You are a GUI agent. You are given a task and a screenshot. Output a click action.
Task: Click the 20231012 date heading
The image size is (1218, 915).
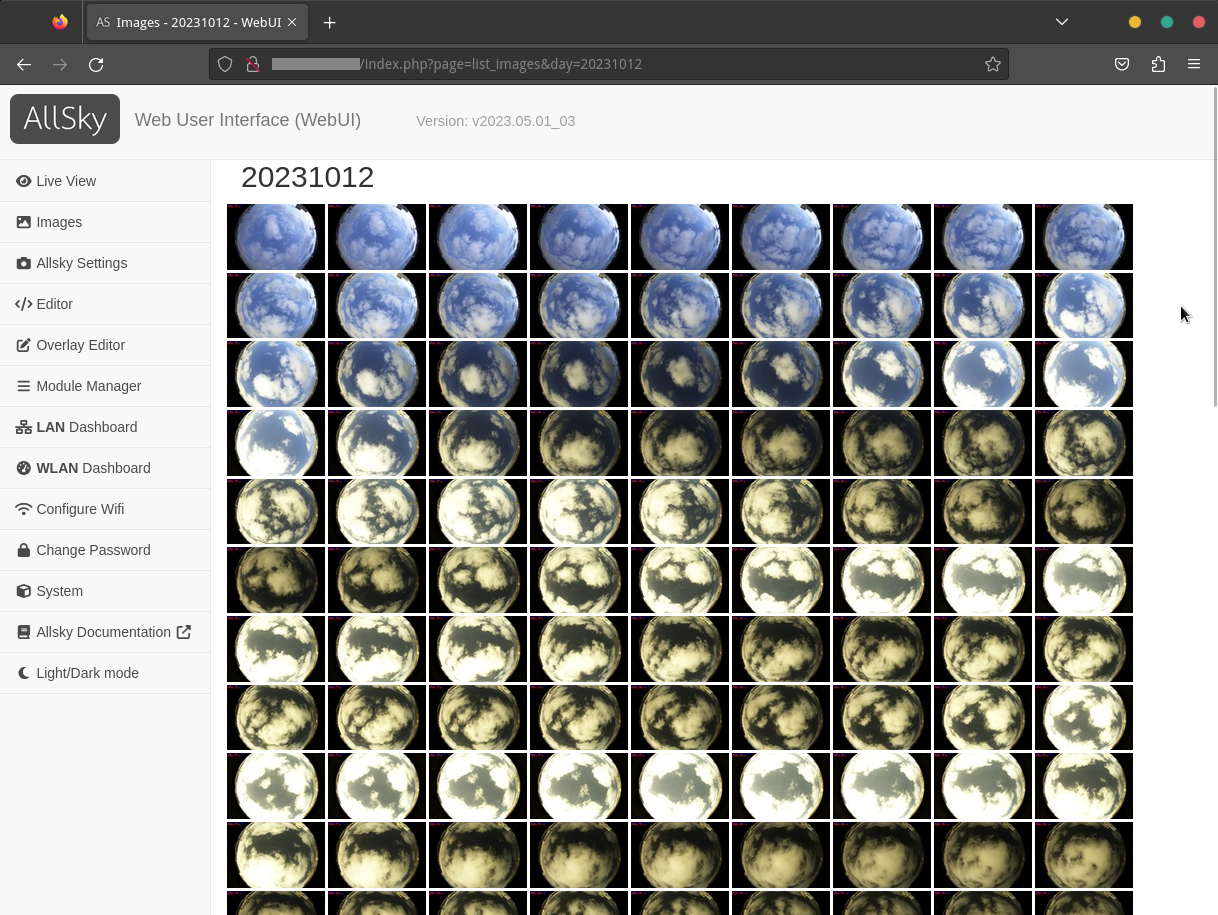307,177
